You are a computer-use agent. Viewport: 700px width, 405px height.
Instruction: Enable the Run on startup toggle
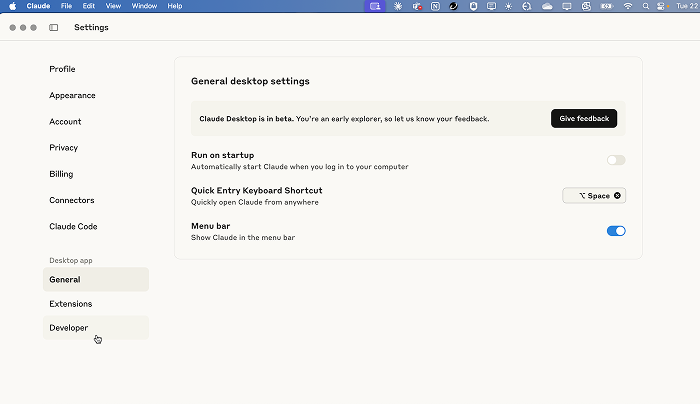pos(616,160)
